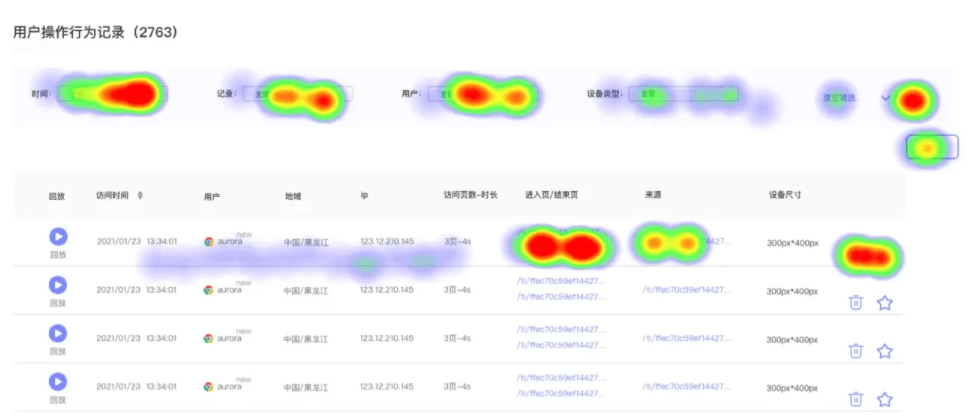Viewport: 967px width, 416px height.
Task: Open the 用户 filter dropdown
Action: (482, 94)
